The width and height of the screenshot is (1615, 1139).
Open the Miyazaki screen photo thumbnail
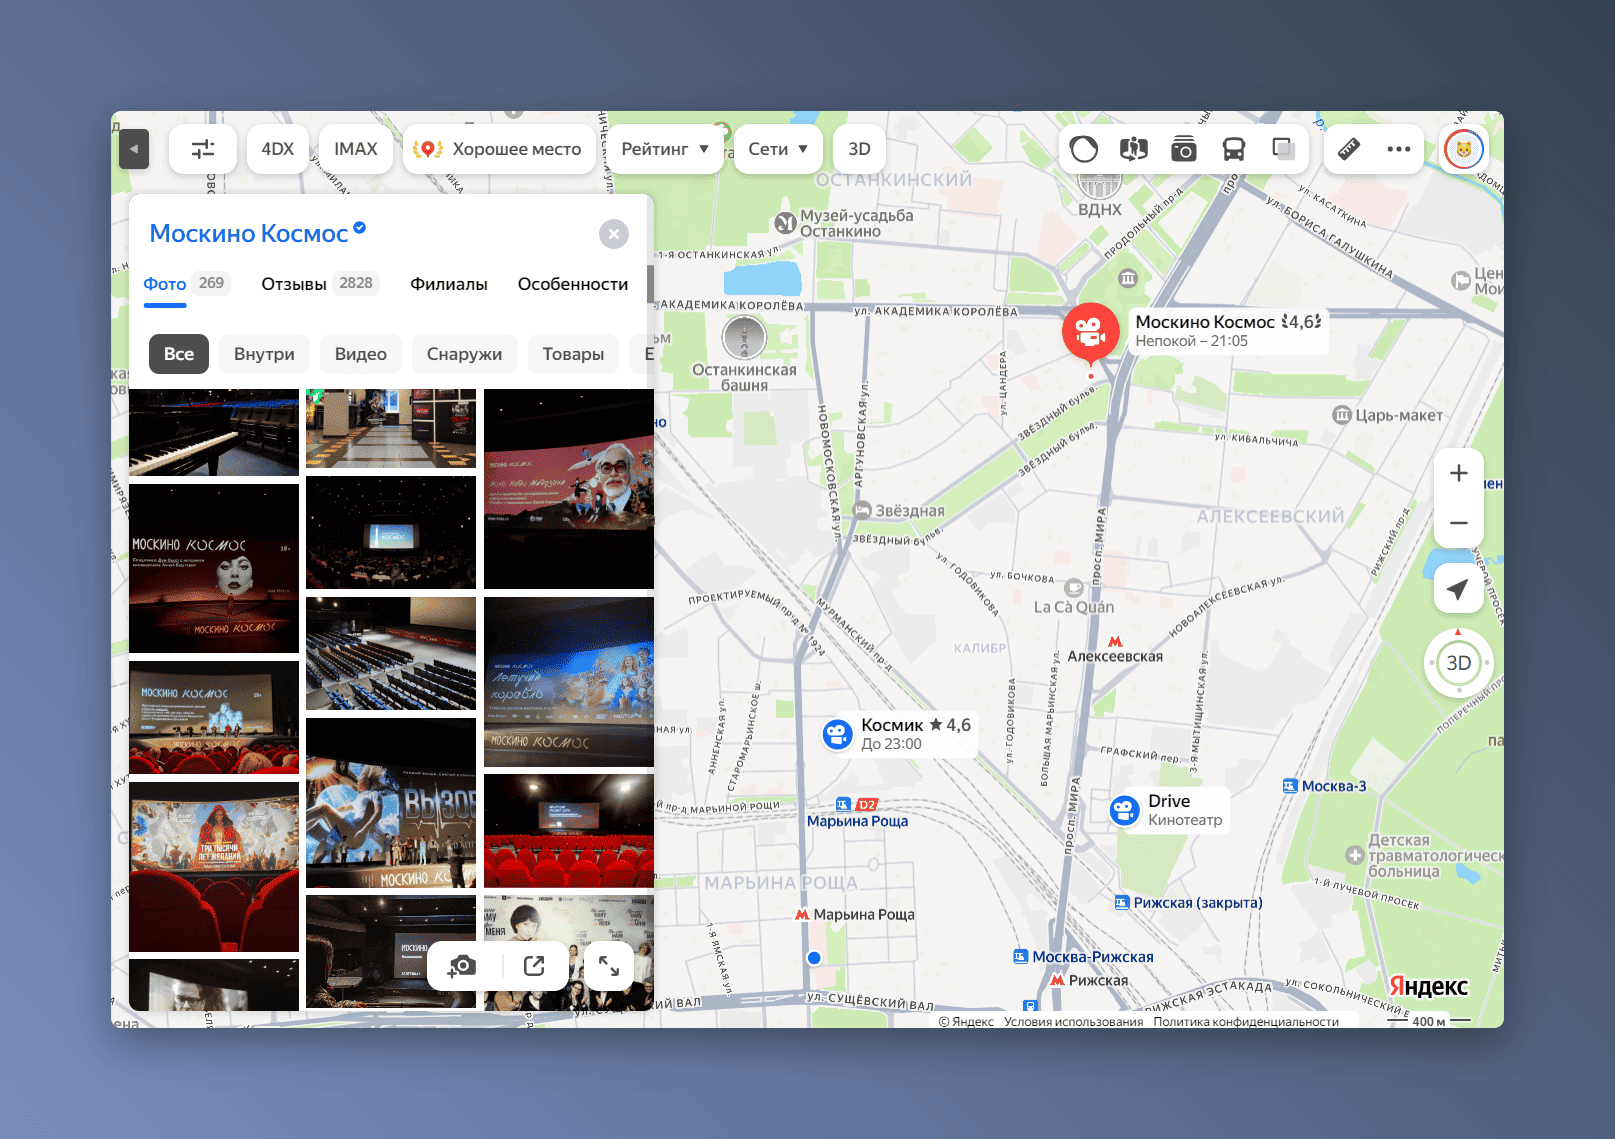[x=569, y=489]
